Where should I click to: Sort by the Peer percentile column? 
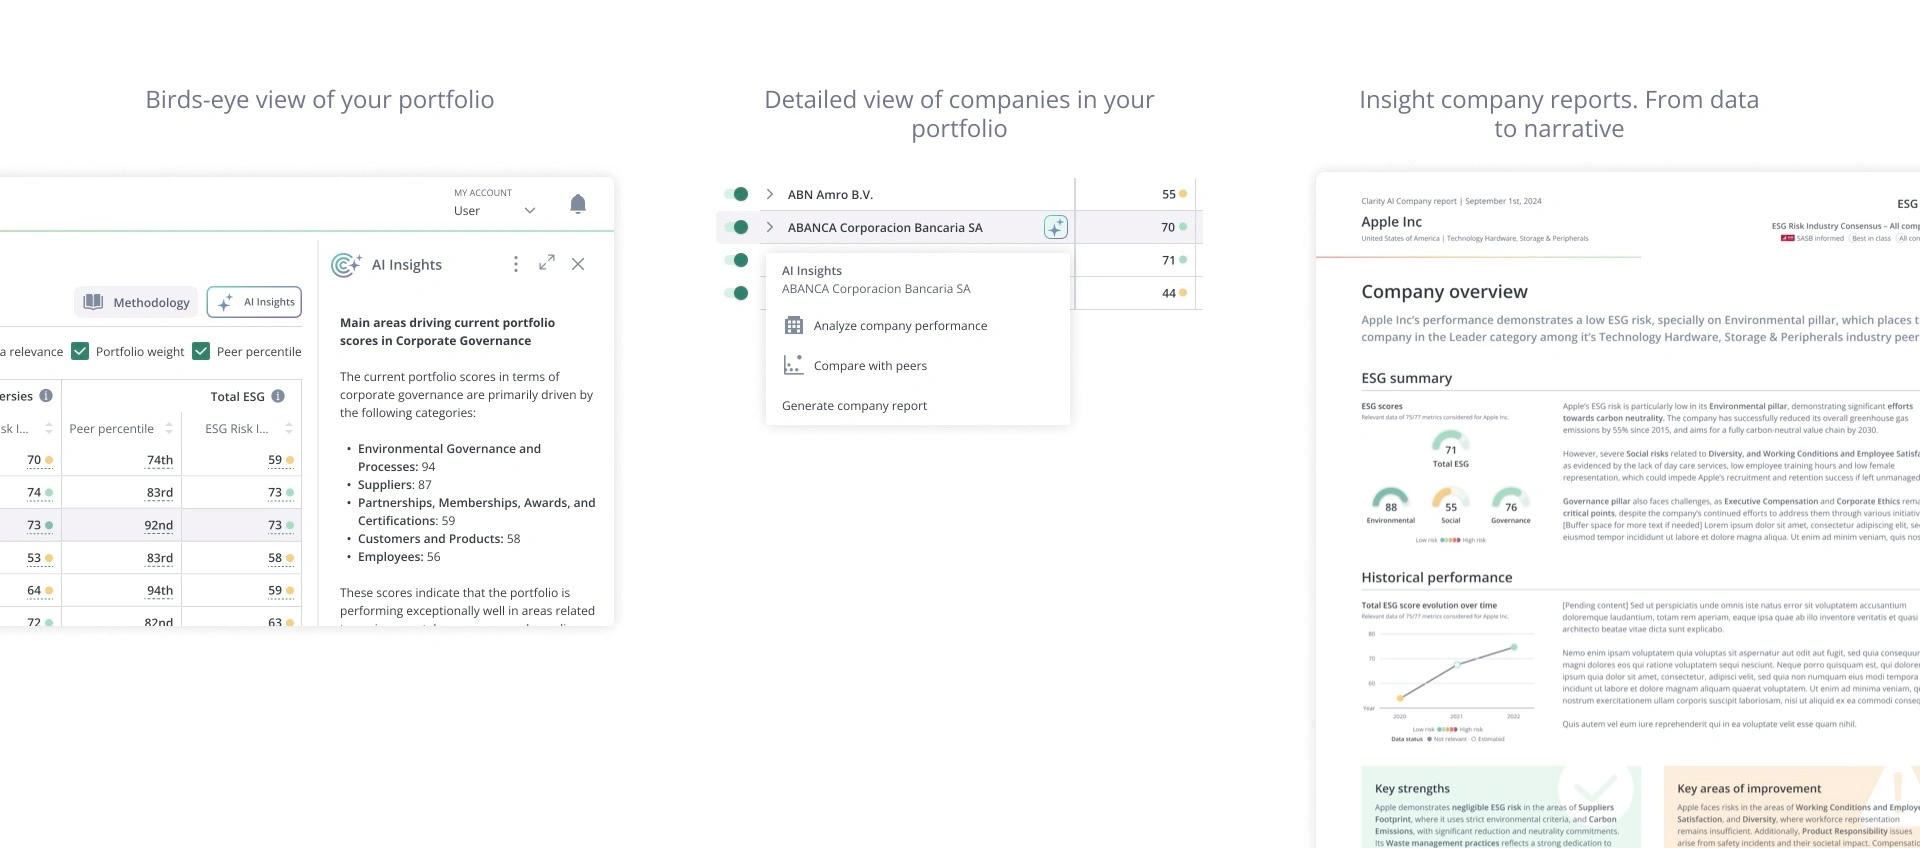tap(168, 429)
